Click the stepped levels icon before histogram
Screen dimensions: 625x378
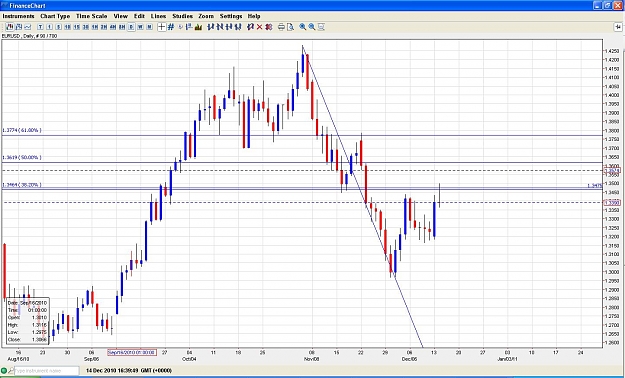(x=189, y=27)
